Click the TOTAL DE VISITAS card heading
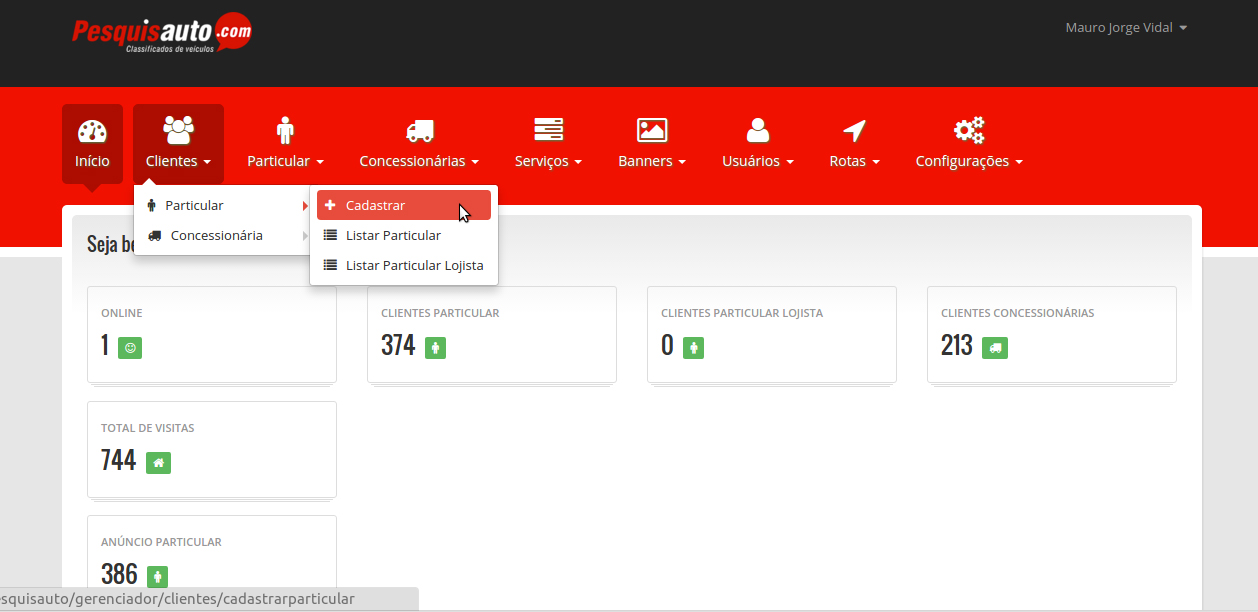This screenshot has height=612, width=1258. coord(148,428)
